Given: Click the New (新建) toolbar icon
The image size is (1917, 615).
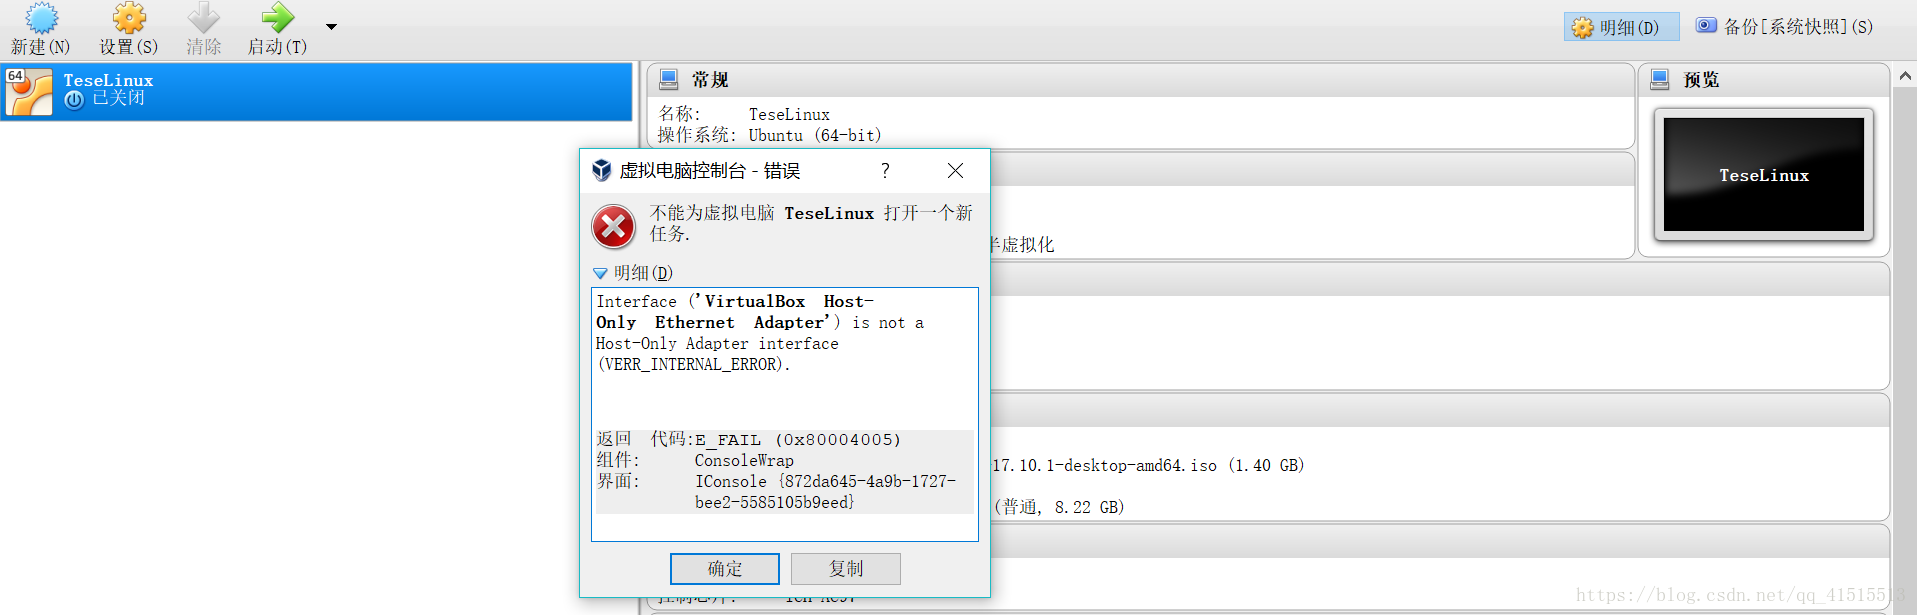Looking at the screenshot, I should click(x=41, y=19).
